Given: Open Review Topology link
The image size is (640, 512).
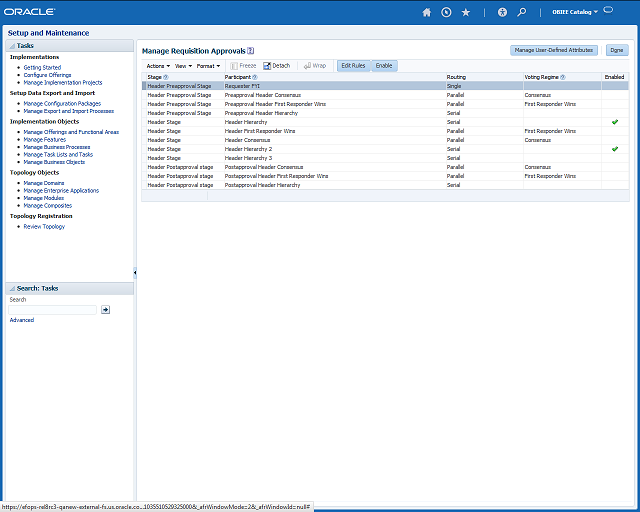Looking at the screenshot, I should 44,227.
